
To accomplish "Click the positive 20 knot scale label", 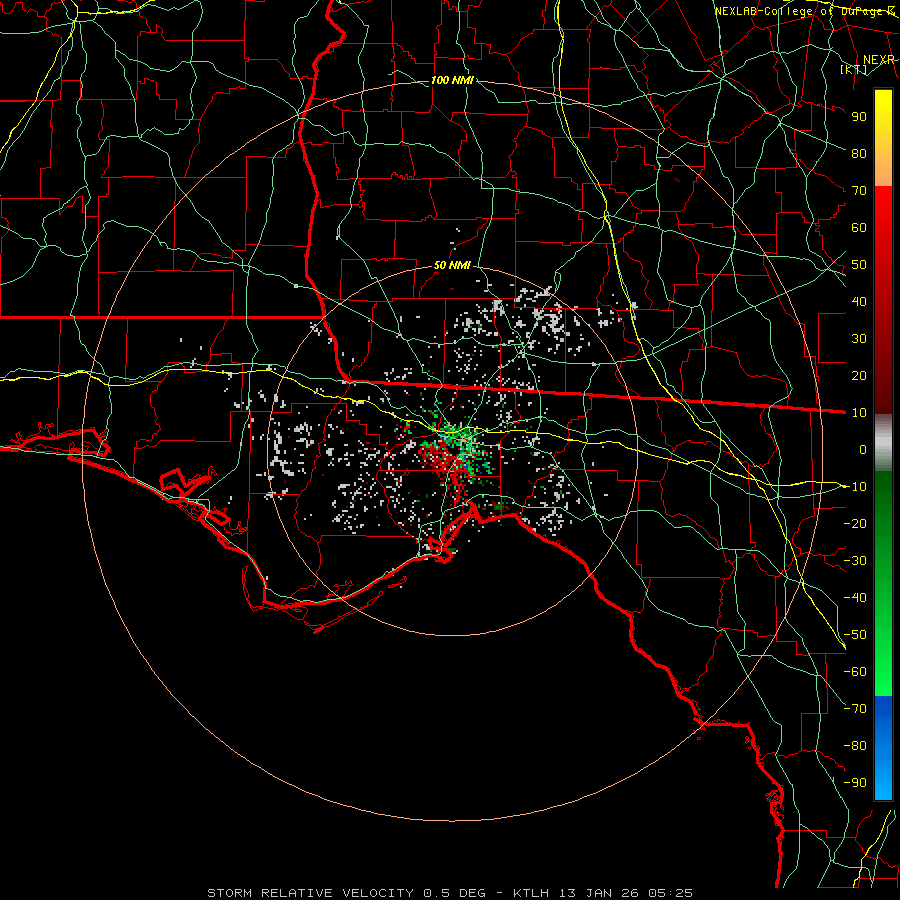I will (x=859, y=375).
